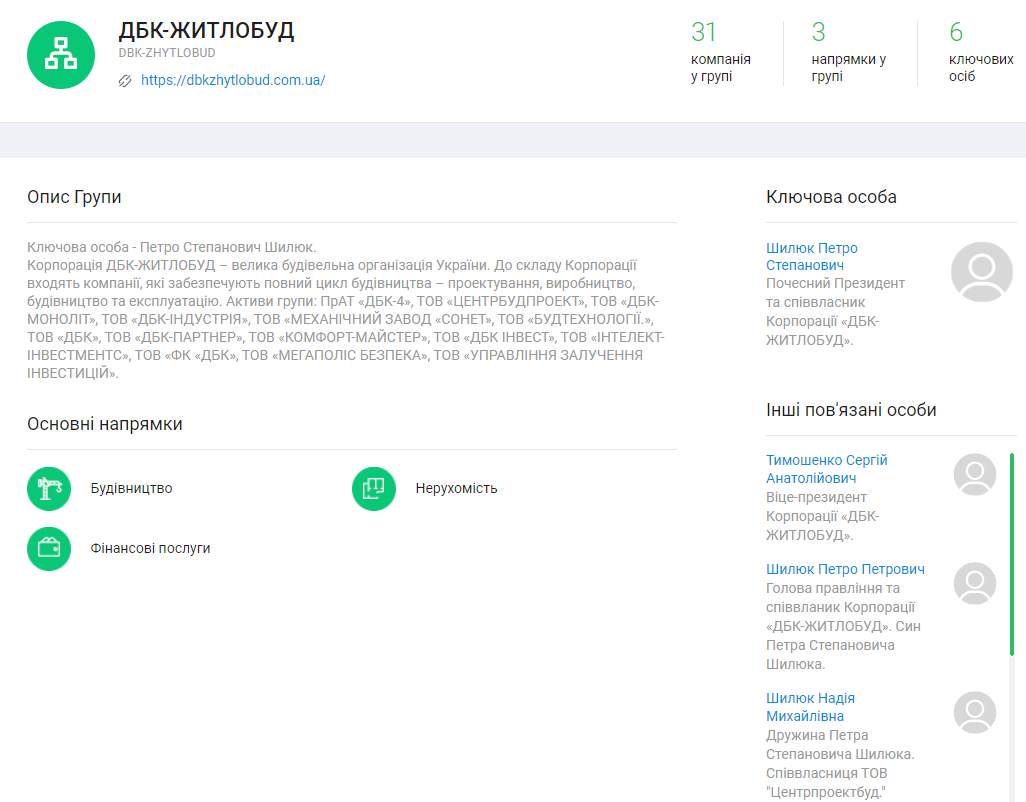Click avatar of Шилюк Петро Петрович

click(x=974, y=583)
